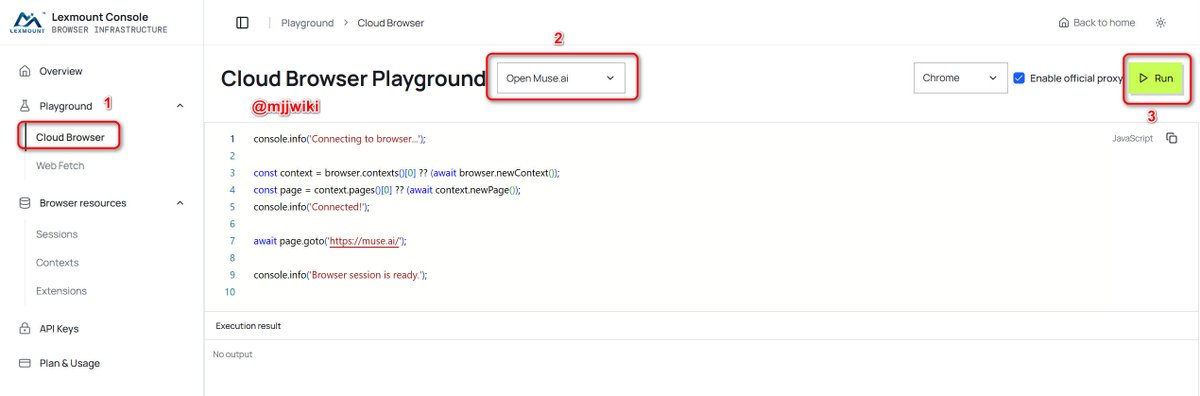Viewport: 1200px width, 396px height.
Task: Click the console.info('Connected!') line
Action: pyautogui.click(x=312, y=206)
